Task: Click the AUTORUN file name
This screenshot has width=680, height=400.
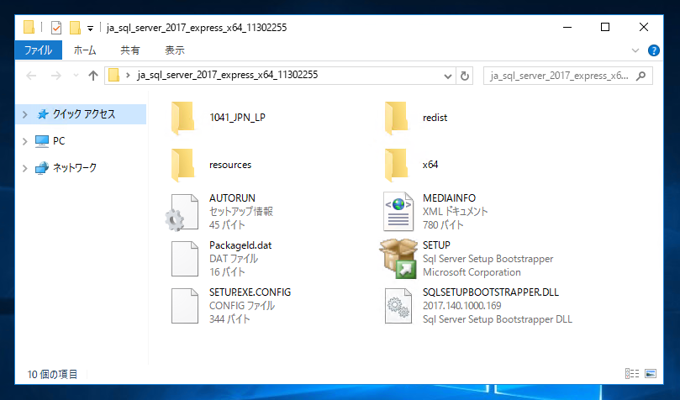Action: [232, 198]
